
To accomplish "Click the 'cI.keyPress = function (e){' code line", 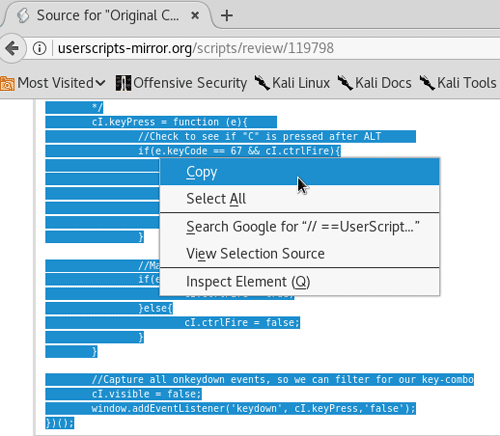I will [169, 122].
